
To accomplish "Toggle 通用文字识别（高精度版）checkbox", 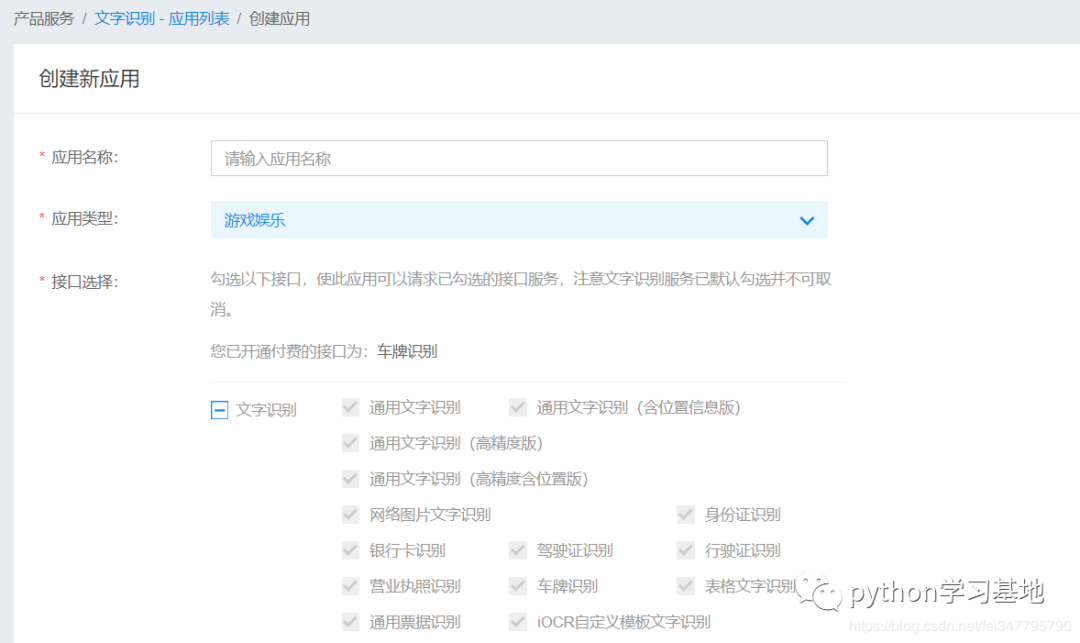I will 351,443.
